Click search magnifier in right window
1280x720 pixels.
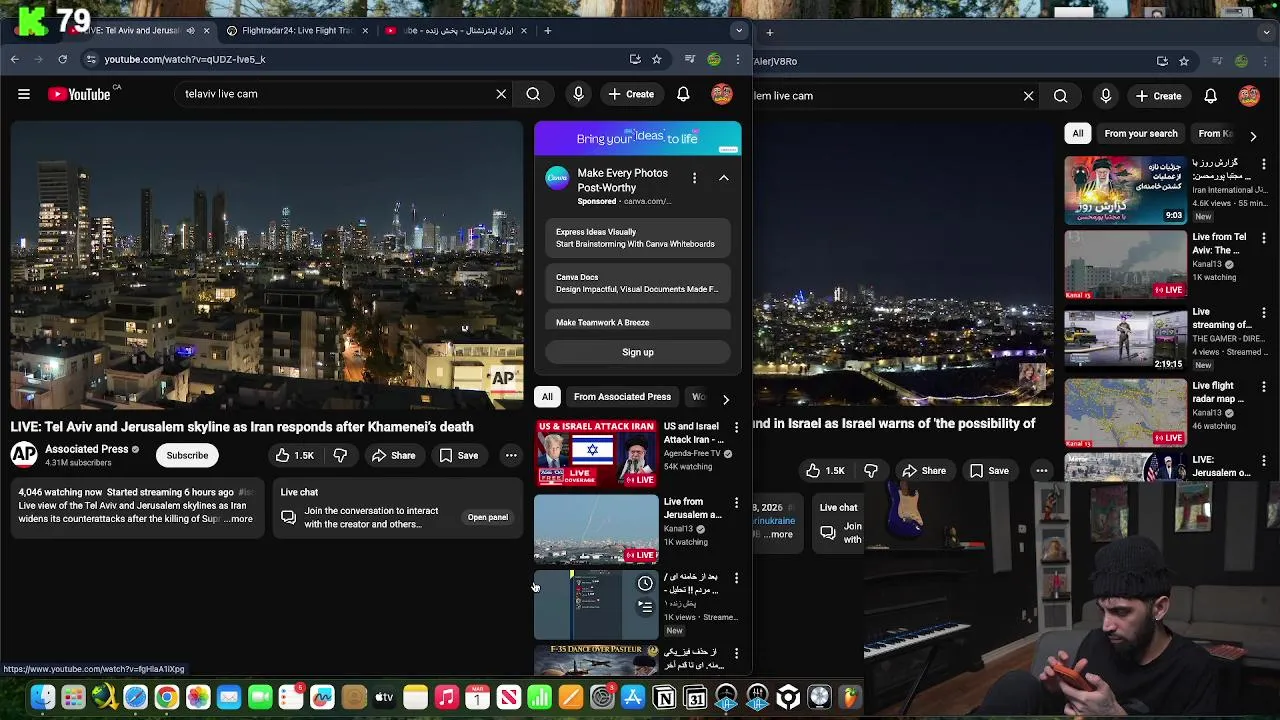[1060, 96]
